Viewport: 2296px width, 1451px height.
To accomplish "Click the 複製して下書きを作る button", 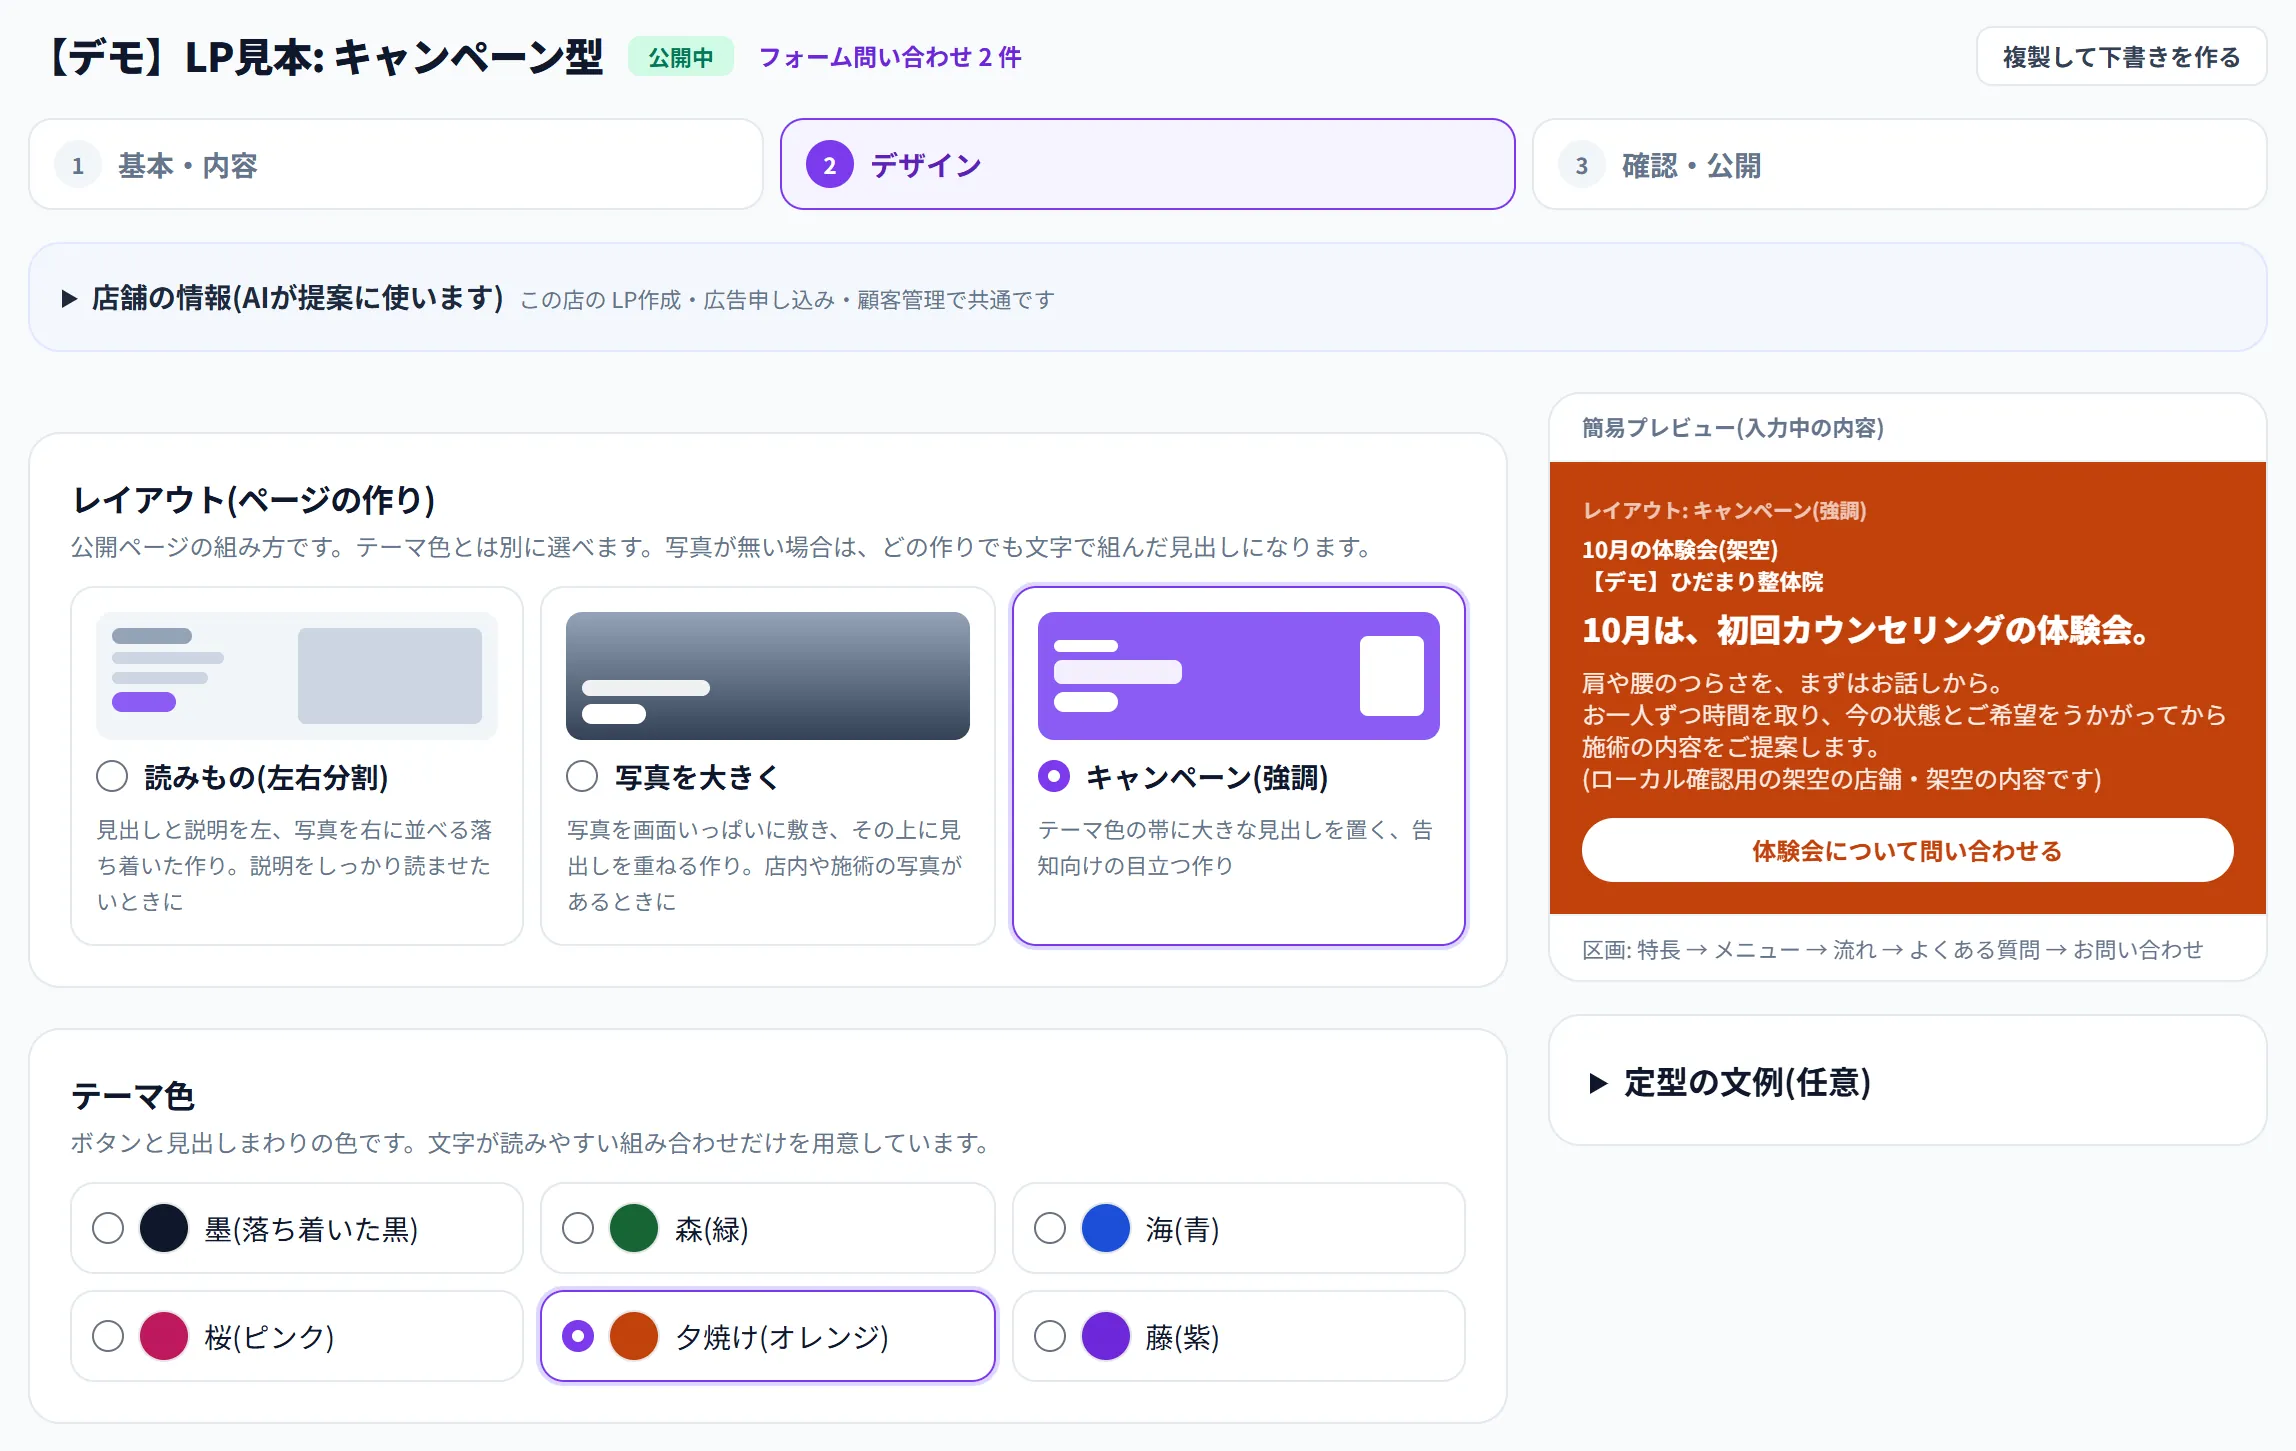I will [x=2121, y=57].
